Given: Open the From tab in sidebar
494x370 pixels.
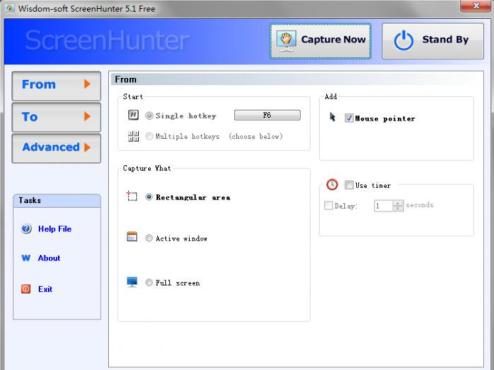Looking at the screenshot, I should coord(56,86).
